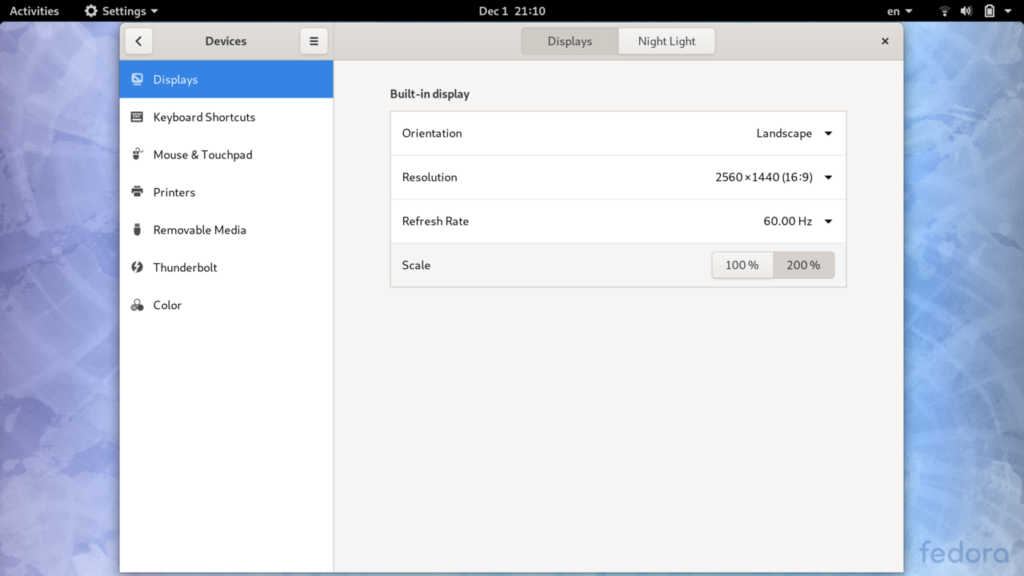Screen dimensions: 1024x576
Task: Click the Scale label
Action: pyautogui.click(x=416, y=265)
